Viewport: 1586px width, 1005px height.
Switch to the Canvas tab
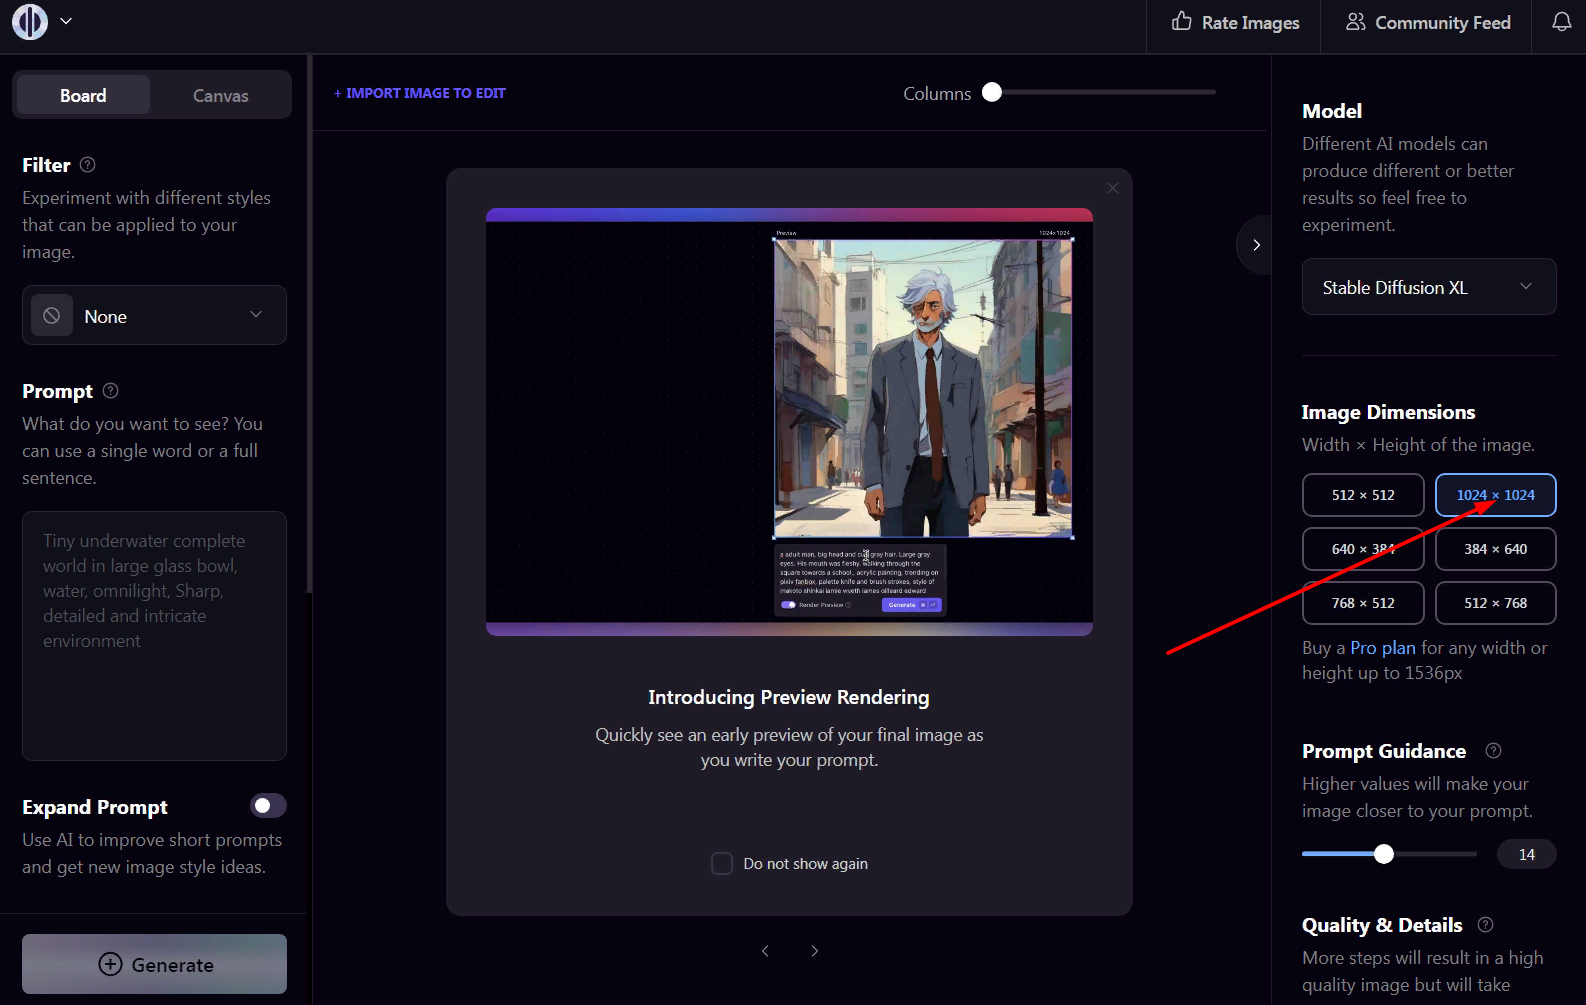point(220,96)
